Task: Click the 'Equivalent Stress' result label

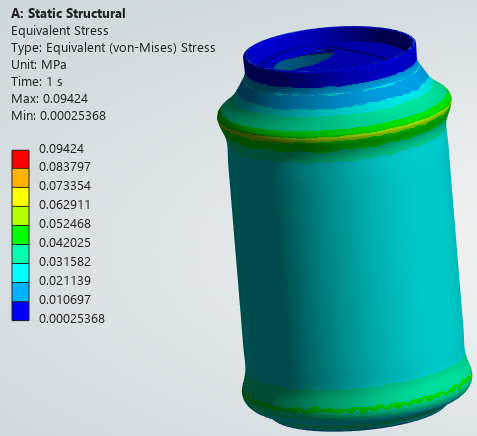Action: pyautogui.click(x=60, y=31)
